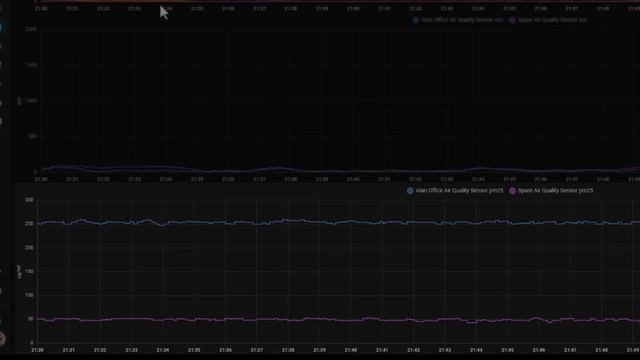Toggle Alan Office Air Quality Sensor legend in upper chart
Screen dimensions: 640x360
[x=462, y=20]
